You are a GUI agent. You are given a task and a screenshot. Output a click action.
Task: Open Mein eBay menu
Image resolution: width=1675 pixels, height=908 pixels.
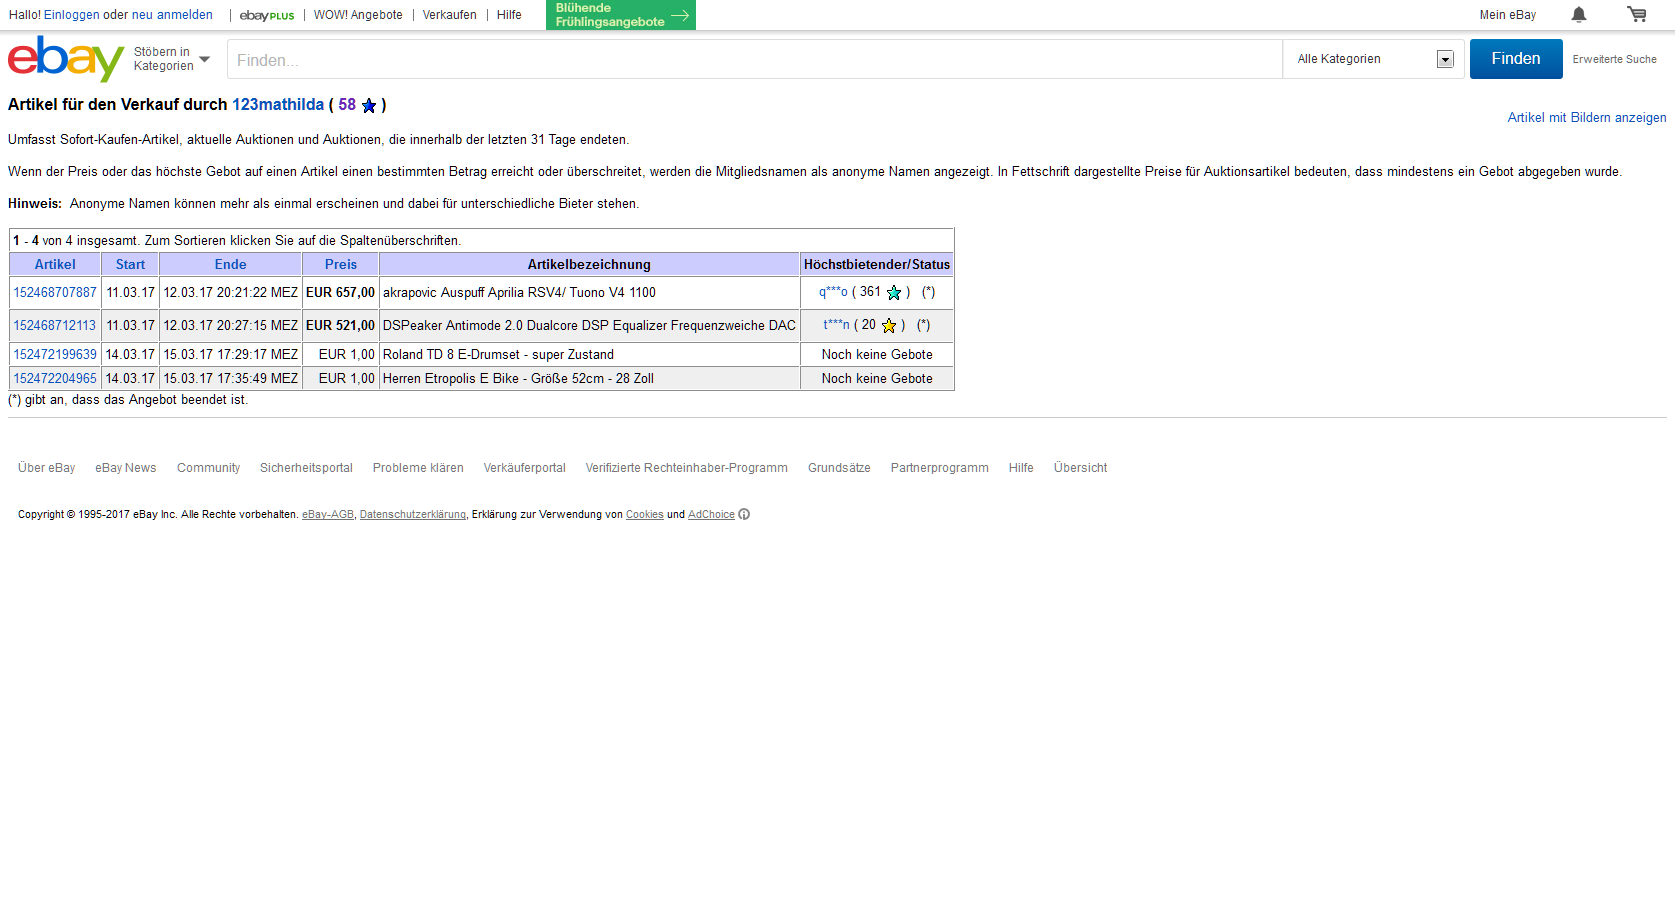pyautogui.click(x=1508, y=15)
